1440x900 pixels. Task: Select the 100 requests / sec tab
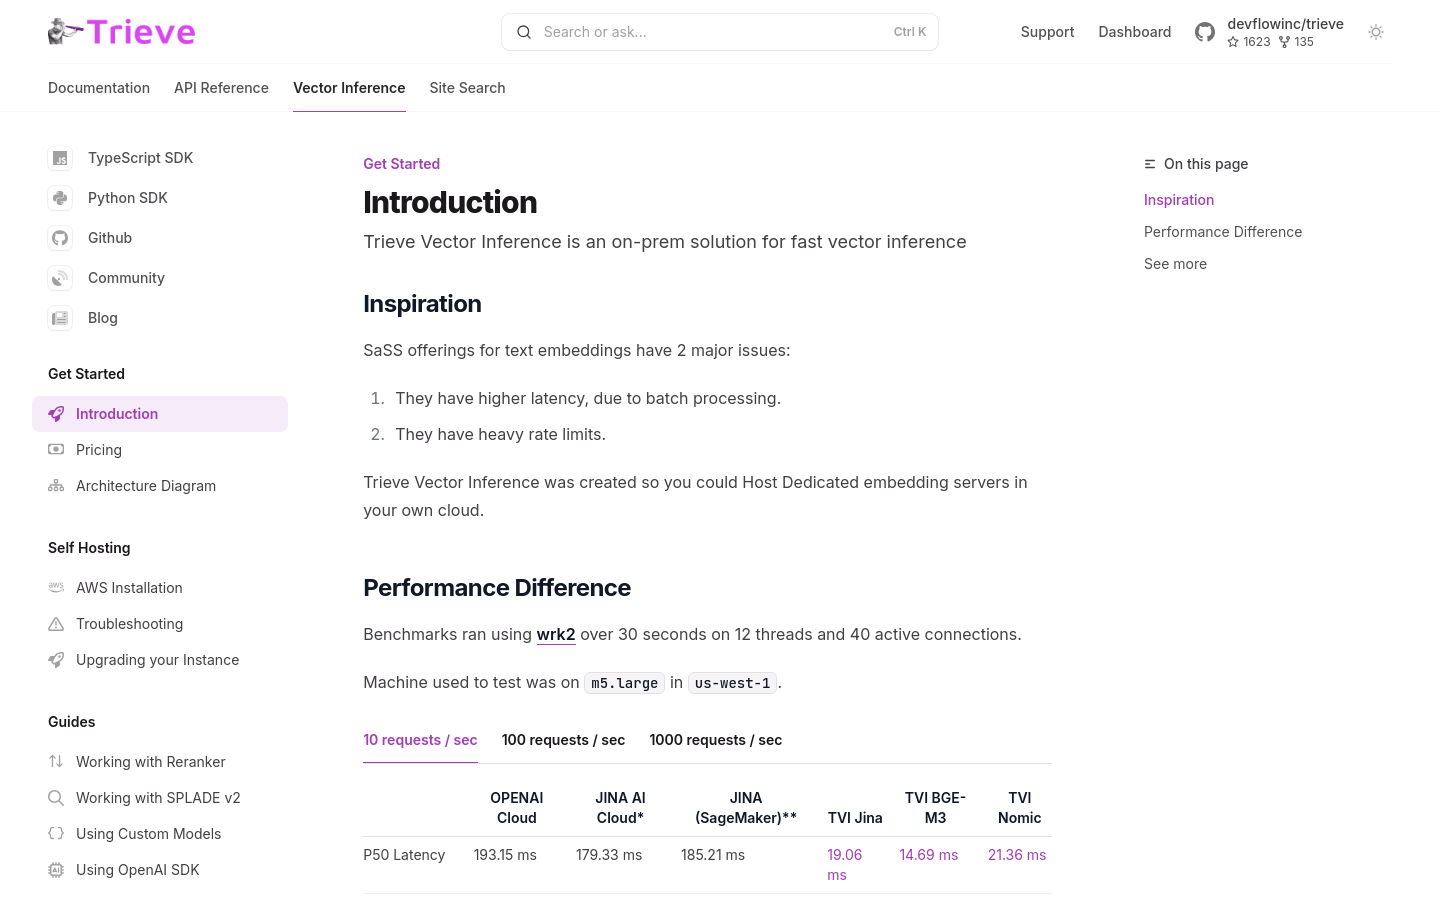(x=563, y=740)
